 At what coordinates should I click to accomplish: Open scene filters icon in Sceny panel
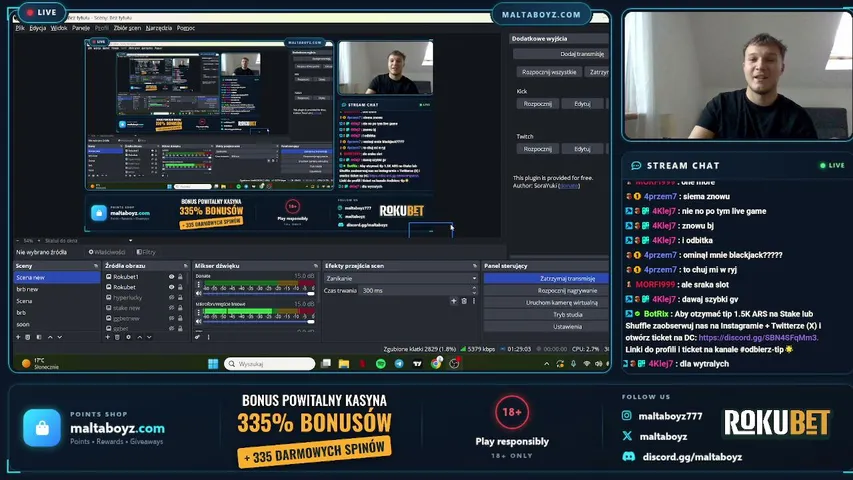pyautogui.click(x=39, y=337)
